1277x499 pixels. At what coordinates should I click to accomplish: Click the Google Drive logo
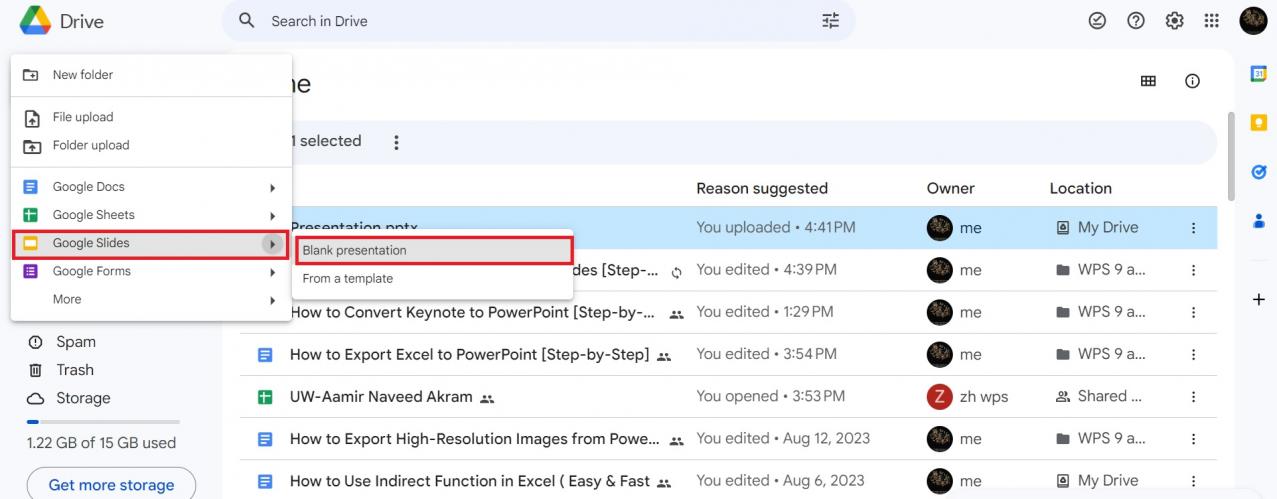pos(36,20)
